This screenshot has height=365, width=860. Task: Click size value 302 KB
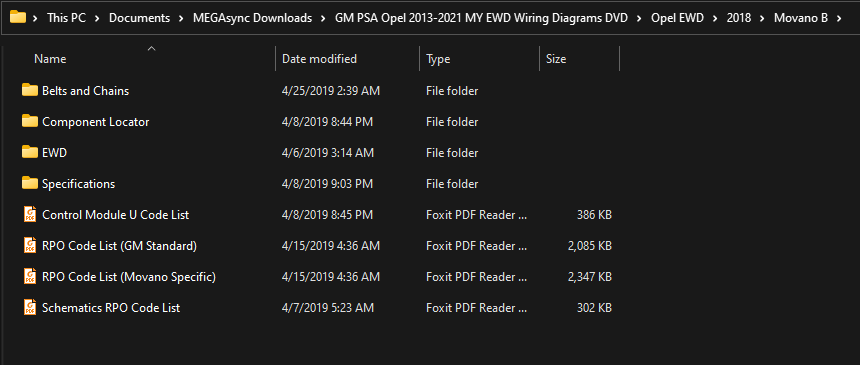click(594, 308)
